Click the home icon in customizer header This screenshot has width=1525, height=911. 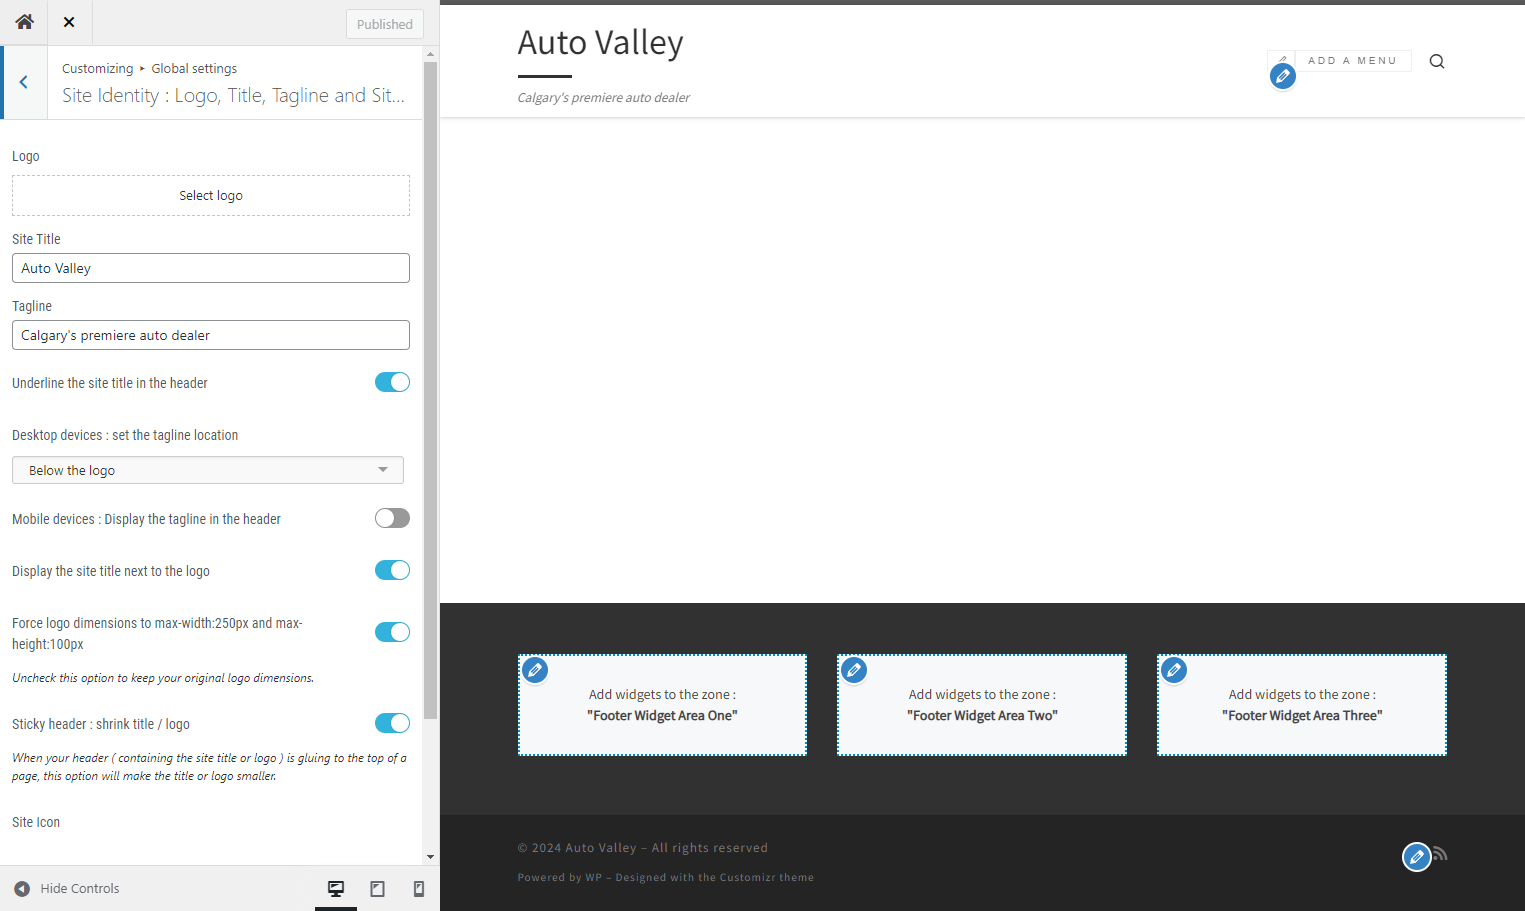point(24,22)
